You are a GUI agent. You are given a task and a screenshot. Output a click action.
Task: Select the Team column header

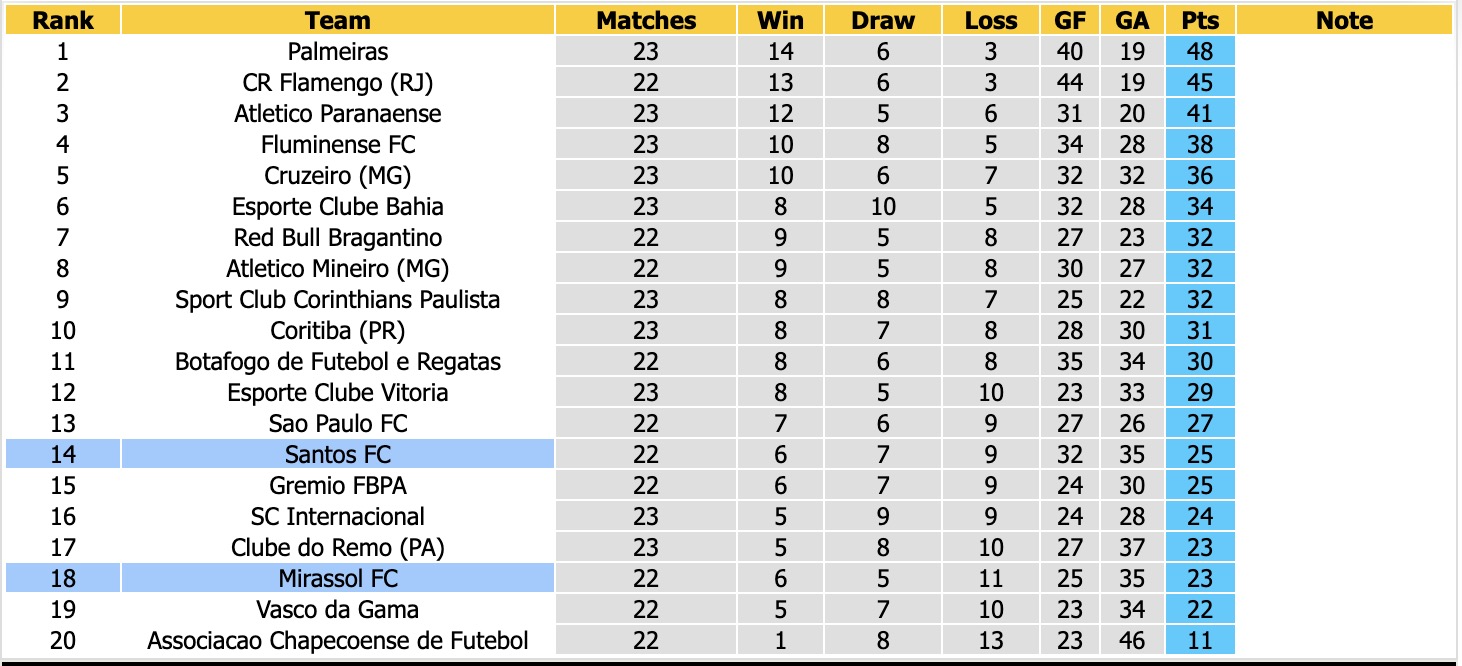pos(338,20)
